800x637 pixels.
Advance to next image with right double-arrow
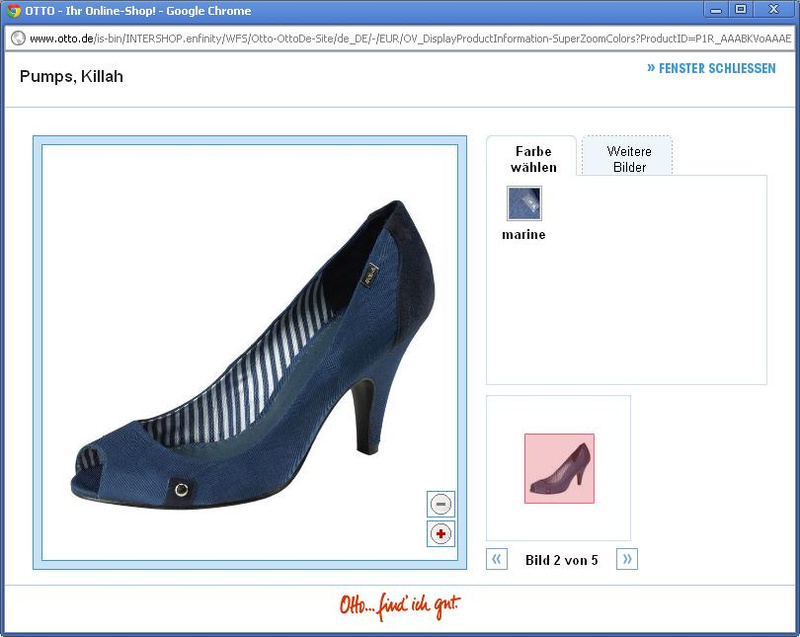pos(627,559)
